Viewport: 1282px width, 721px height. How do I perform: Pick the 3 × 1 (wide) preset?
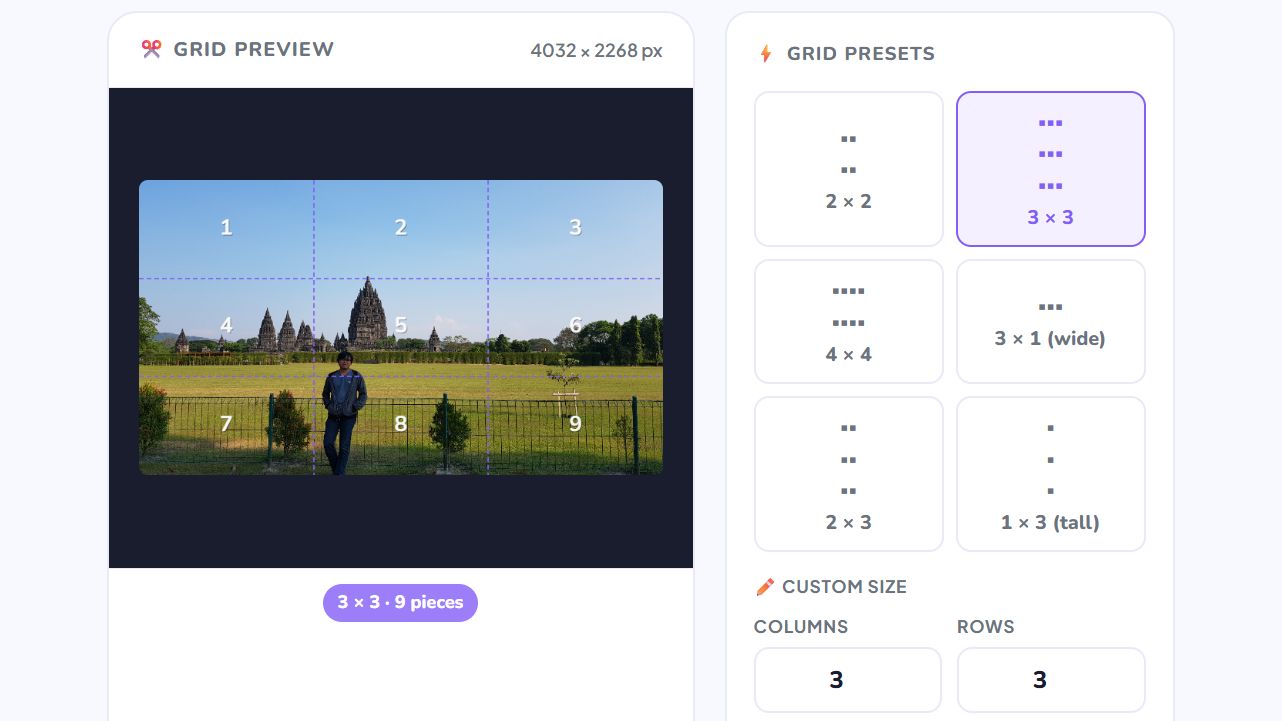[1051, 322]
